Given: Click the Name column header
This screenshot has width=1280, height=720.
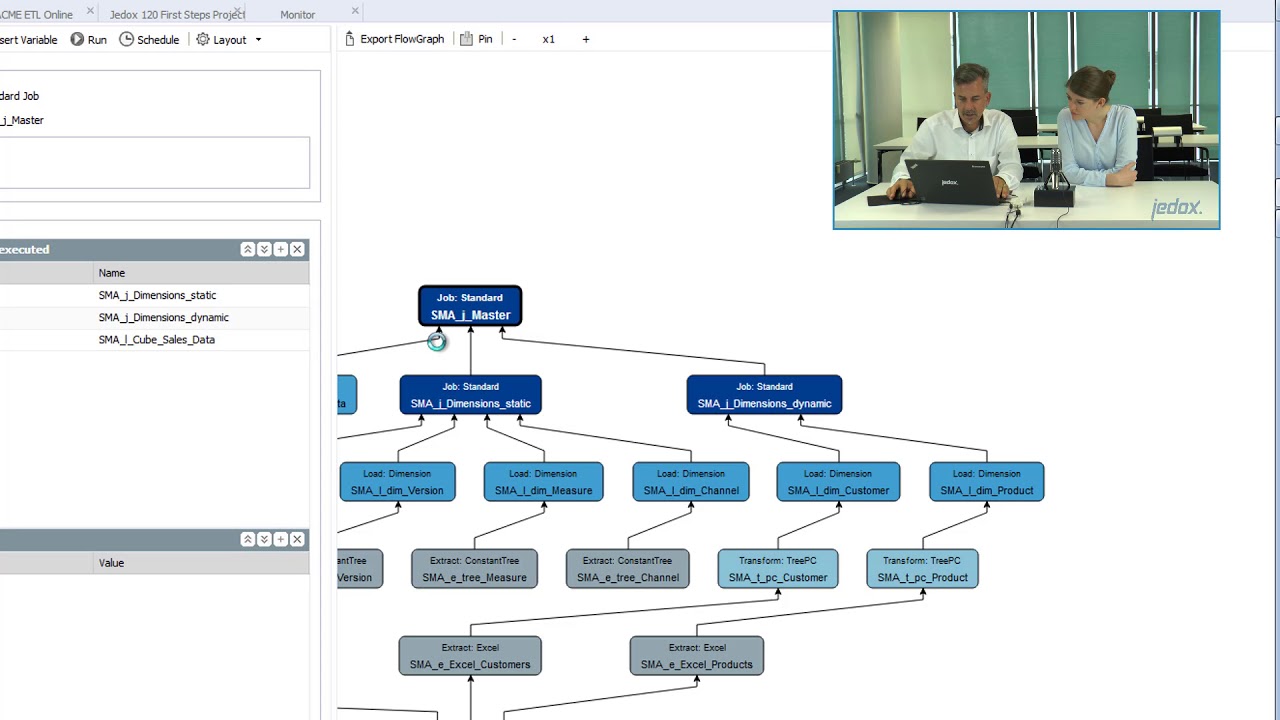Looking at the screenshot, I should click(x=201, y=273).
